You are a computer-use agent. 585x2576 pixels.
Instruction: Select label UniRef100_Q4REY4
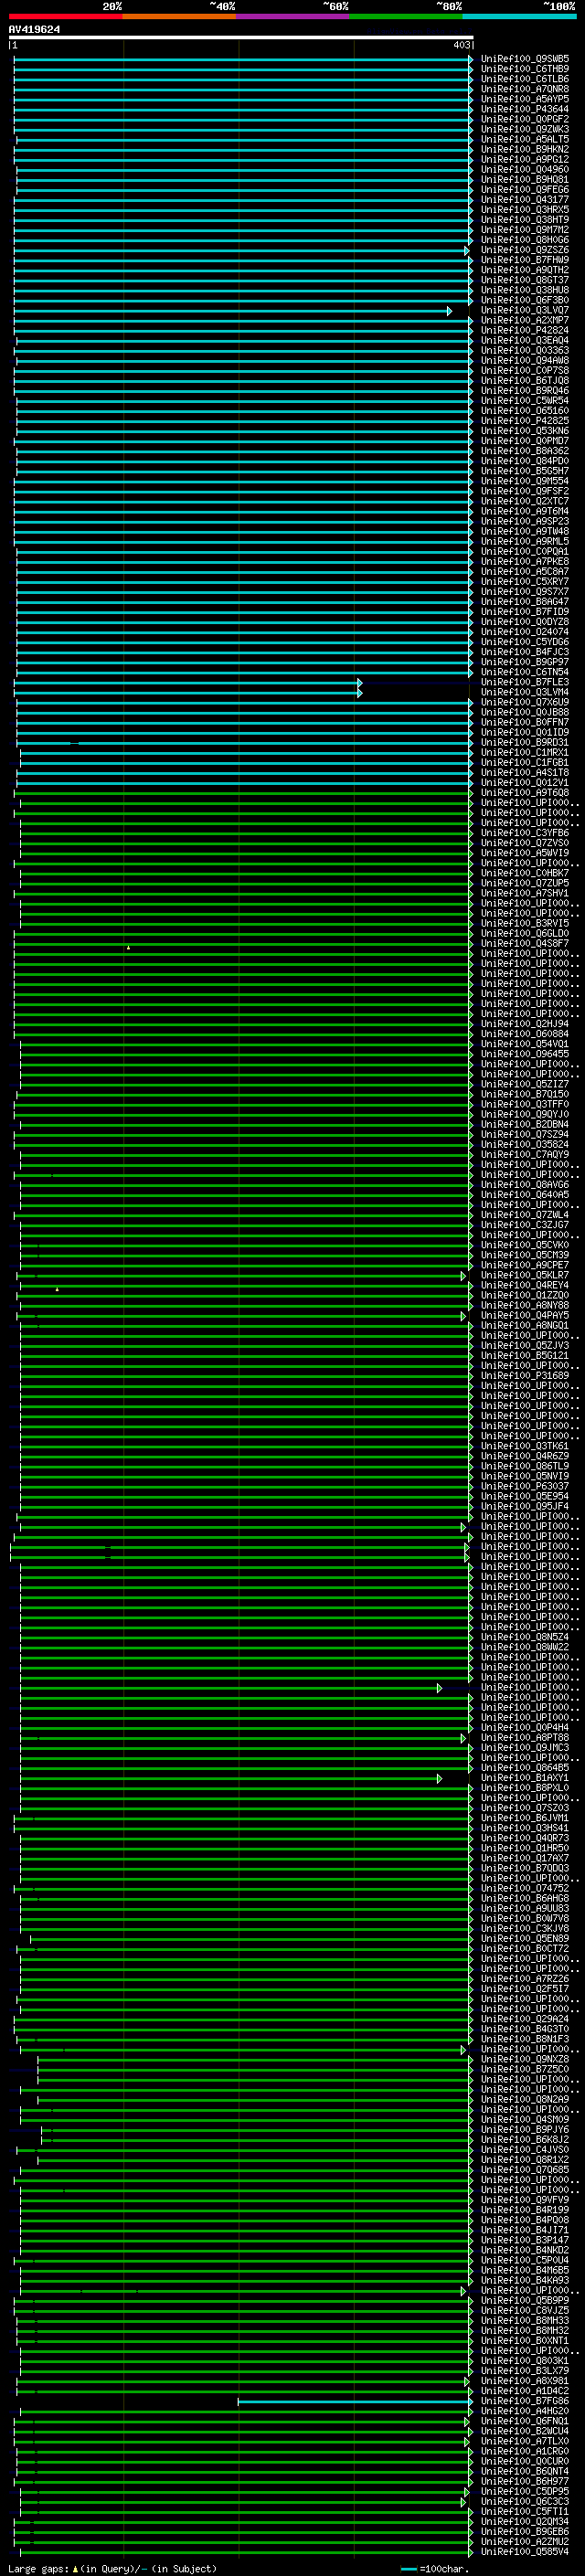[525, 1286]
